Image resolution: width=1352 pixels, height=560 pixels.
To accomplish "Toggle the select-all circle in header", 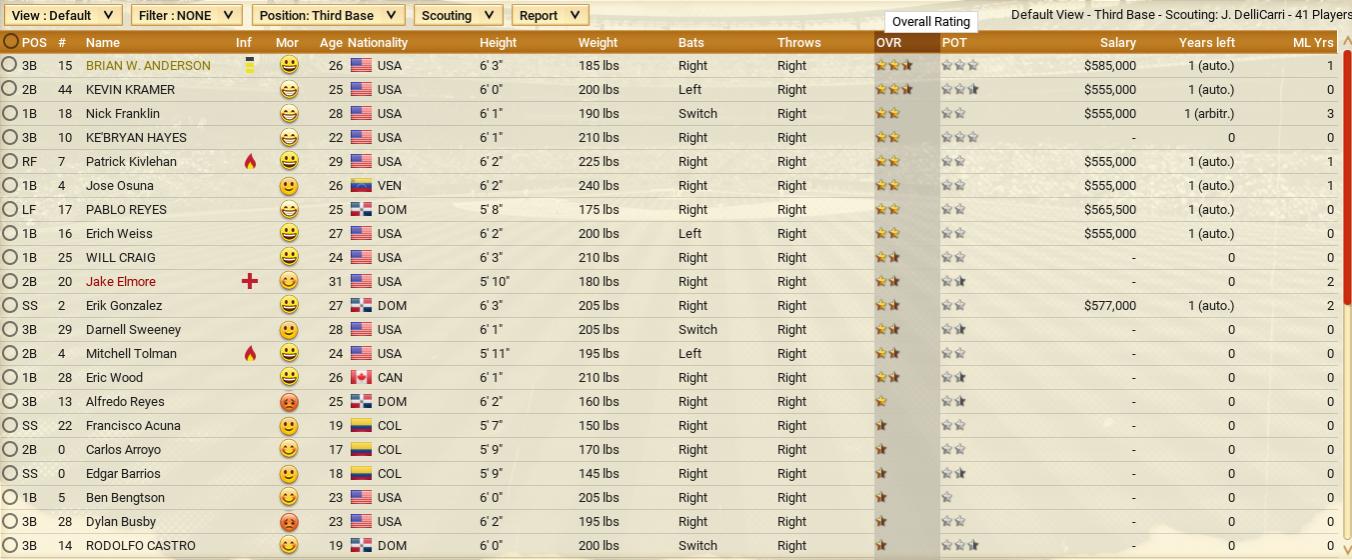I will click(10, 42).
